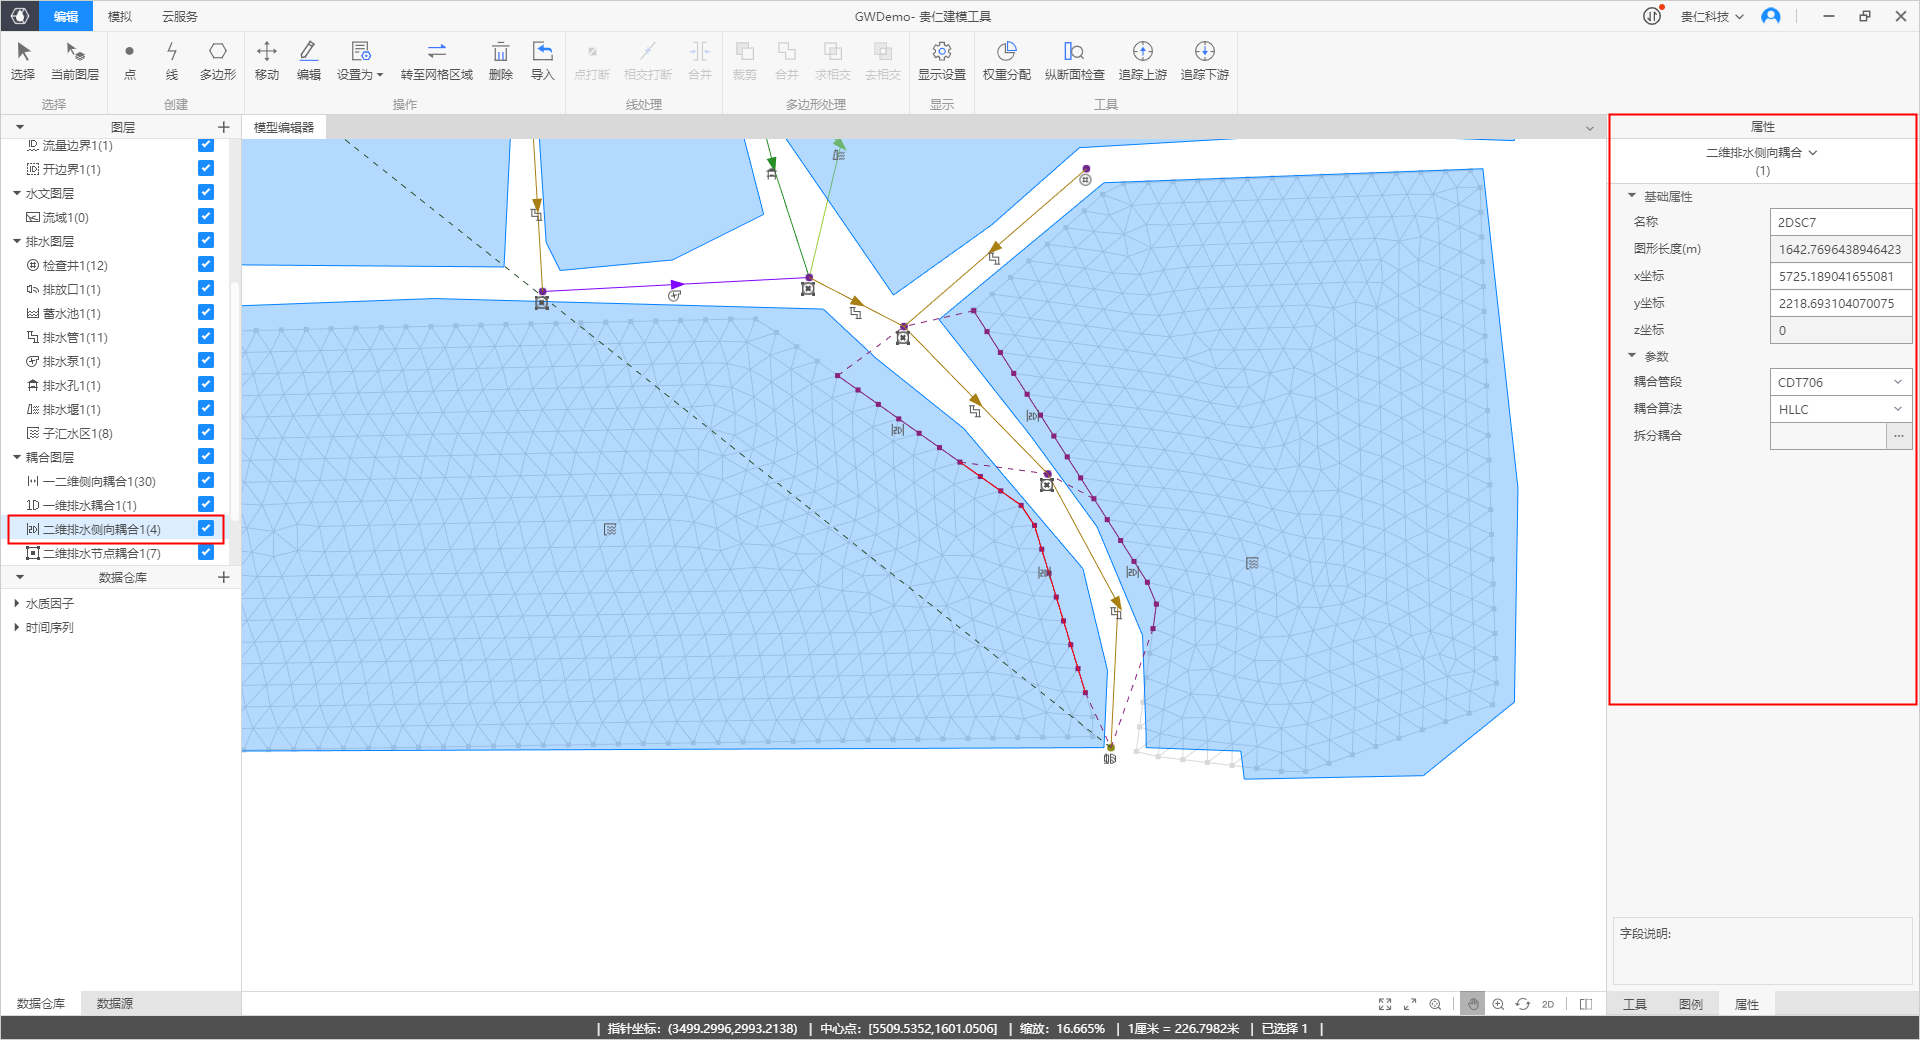Open the longitudinal section check tool
Image resolution: width=1920 pixels, height=1040 pixels.
(1074, 60)
